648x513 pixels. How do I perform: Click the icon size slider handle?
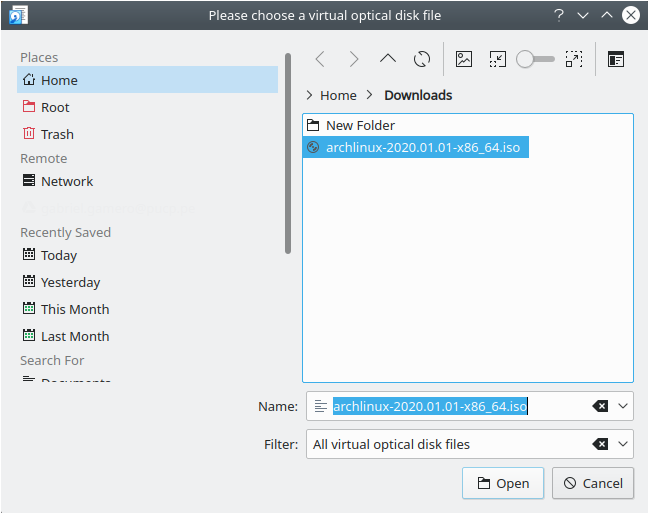(x=525, y=59)
